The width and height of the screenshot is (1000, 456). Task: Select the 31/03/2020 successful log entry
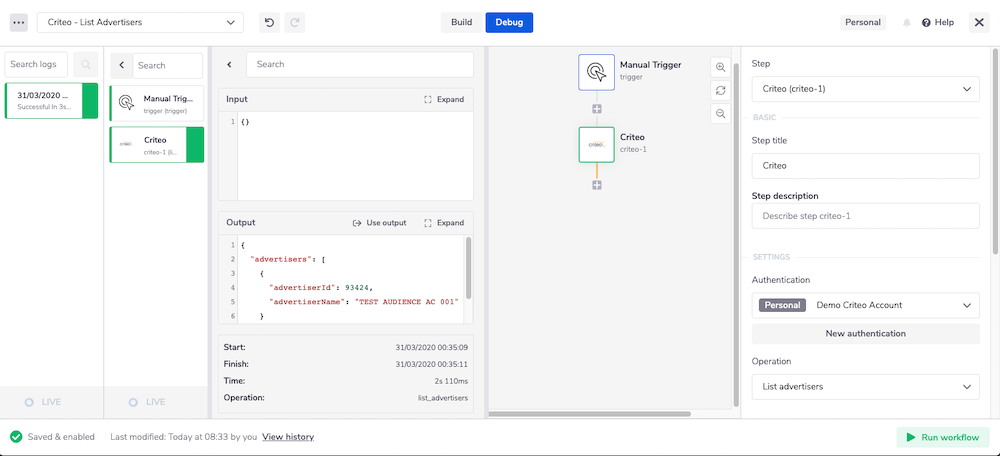(52, 101)
